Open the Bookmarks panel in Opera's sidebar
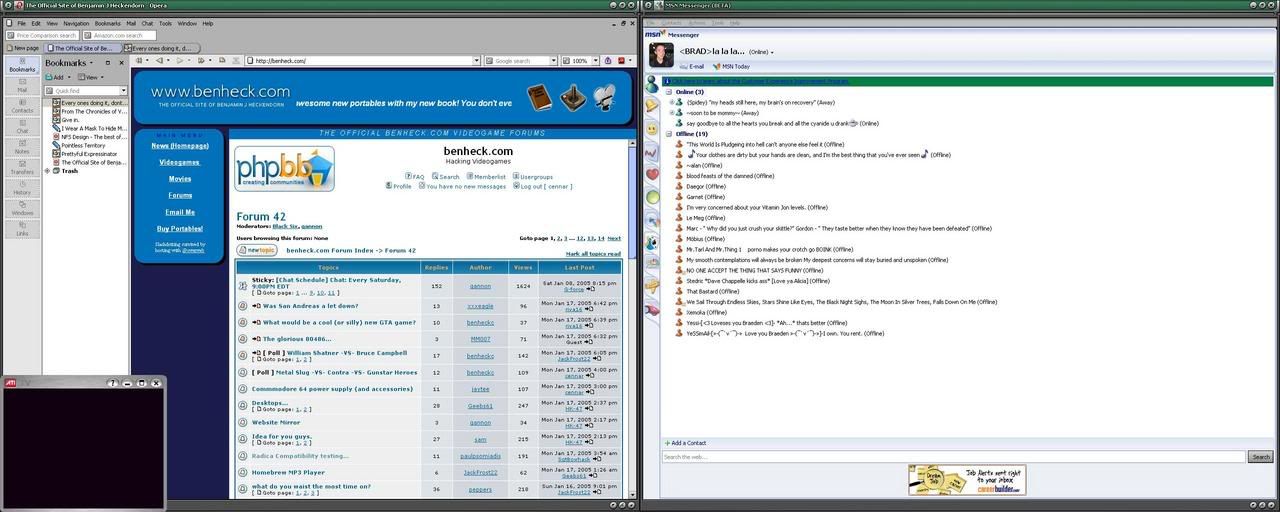Viewport: 1280px width, 512px height. 22,65
